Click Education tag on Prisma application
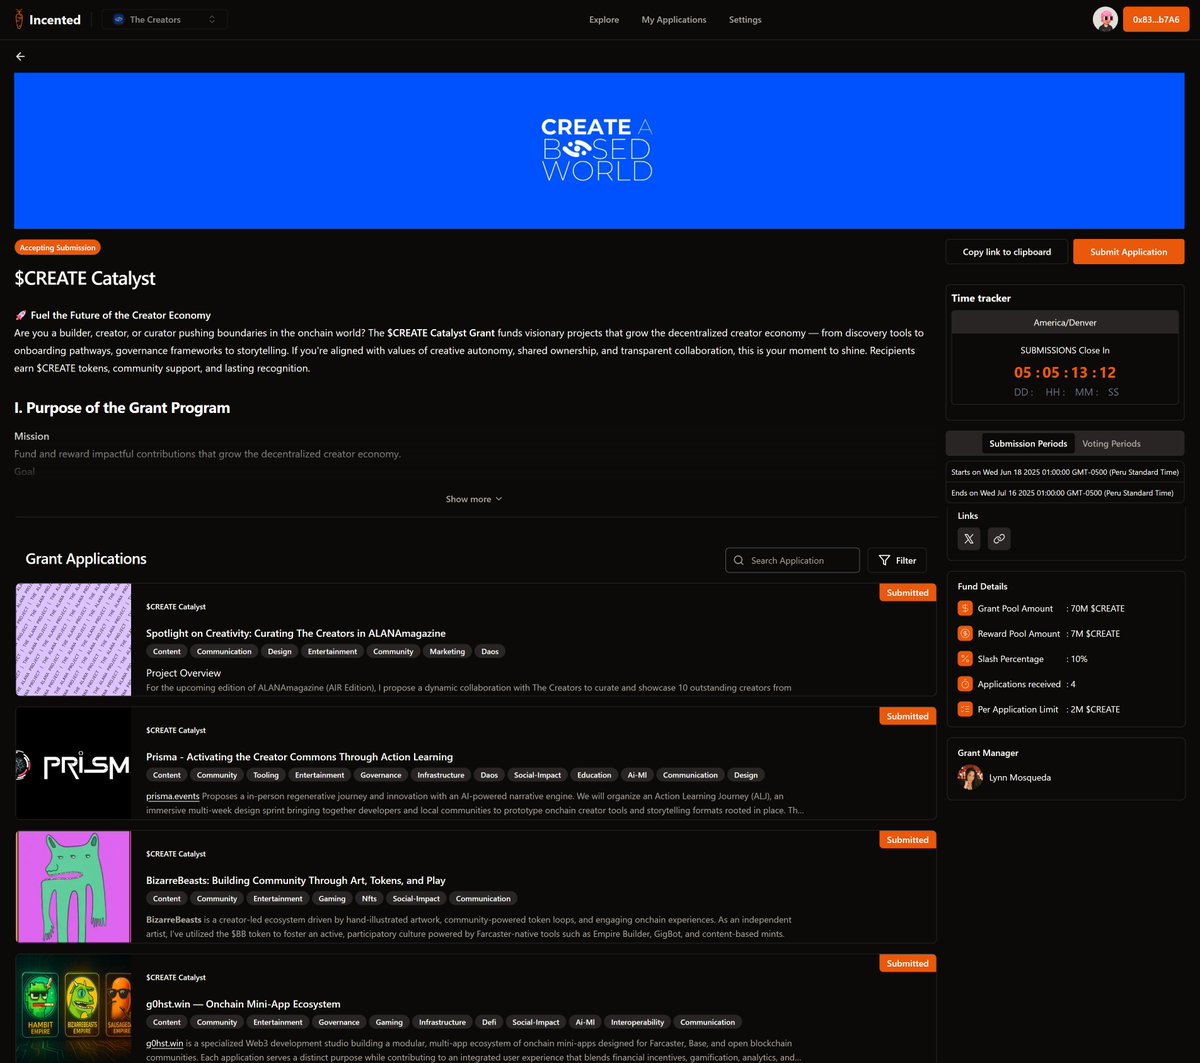 pos(594,775)
